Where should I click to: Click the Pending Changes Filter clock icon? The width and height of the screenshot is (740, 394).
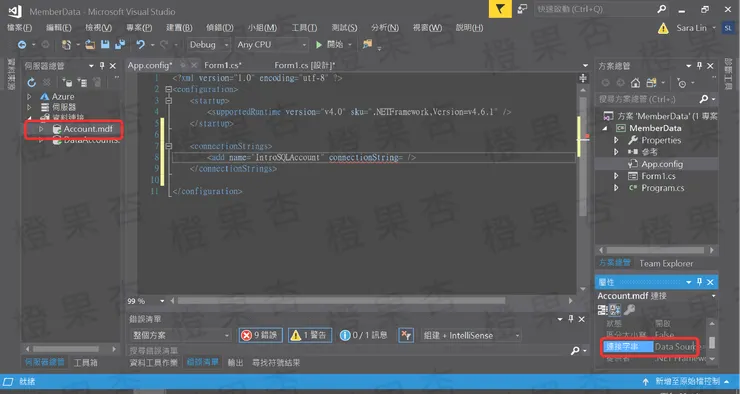(681, 83)
